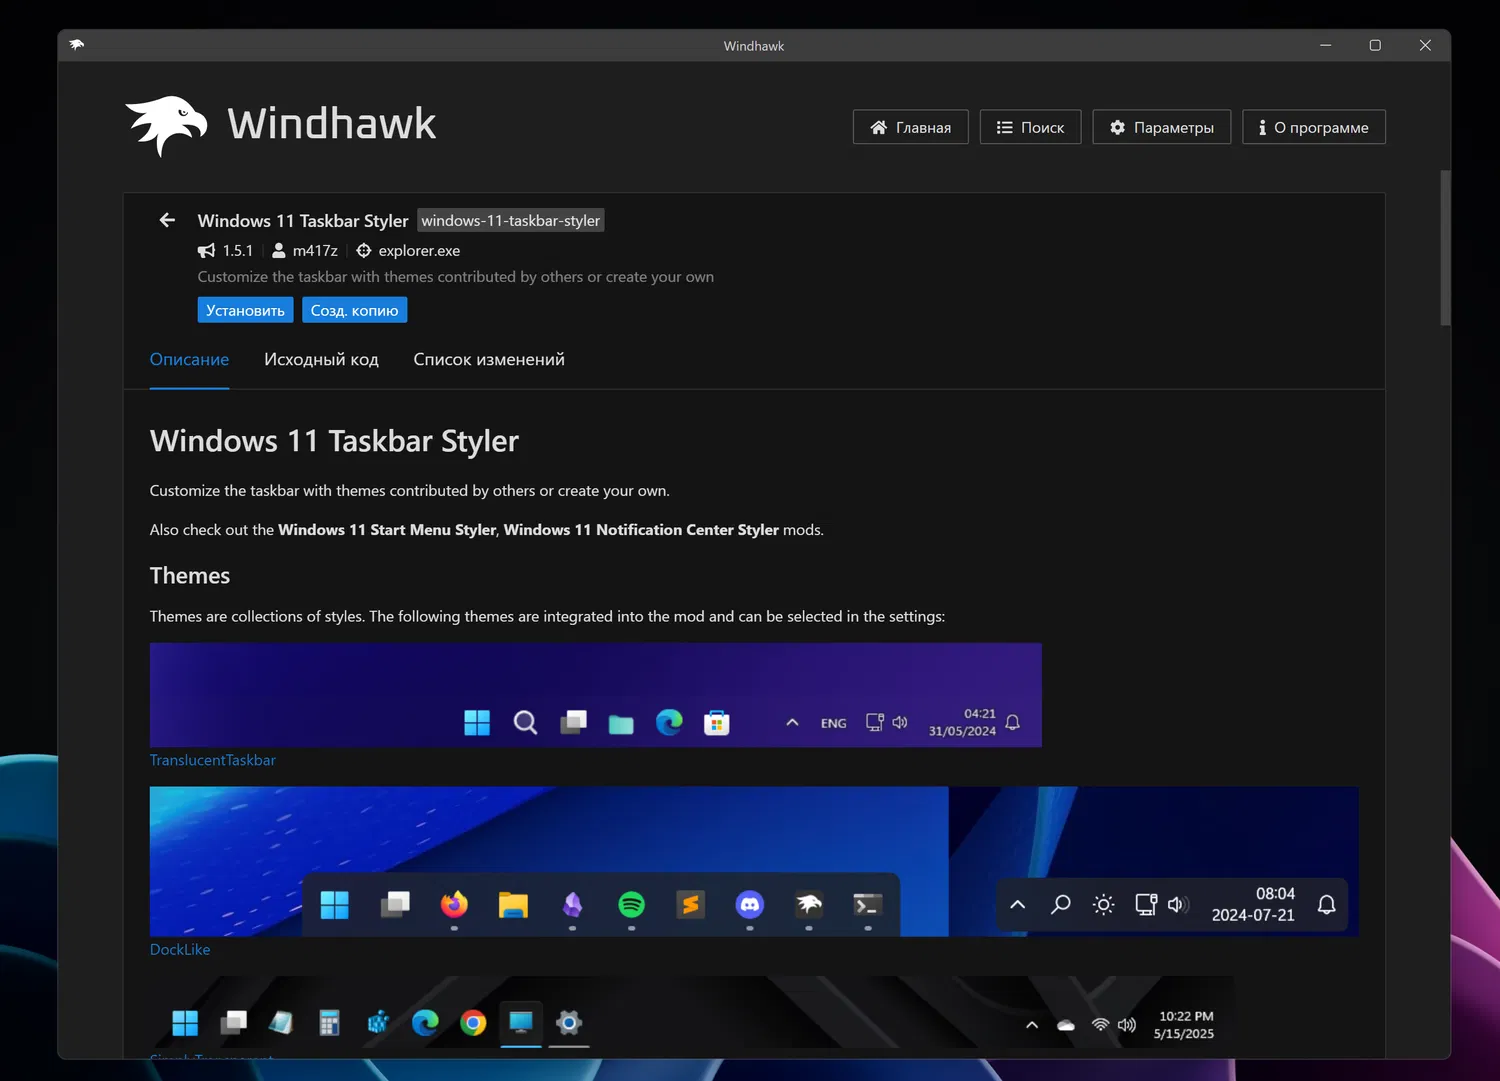Switch to the Исходный код tab
This screenshot has height=1081, width=1500.
[321, 360]
